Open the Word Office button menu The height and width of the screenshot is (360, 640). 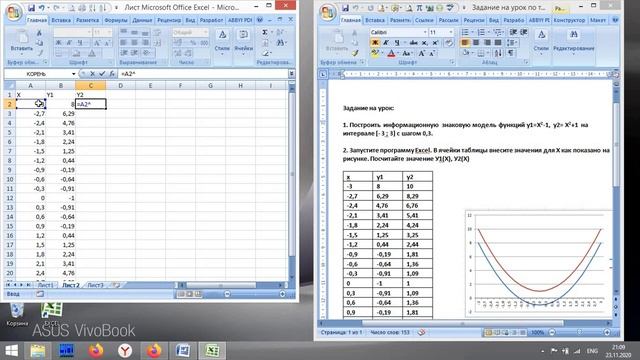point(327,12)
